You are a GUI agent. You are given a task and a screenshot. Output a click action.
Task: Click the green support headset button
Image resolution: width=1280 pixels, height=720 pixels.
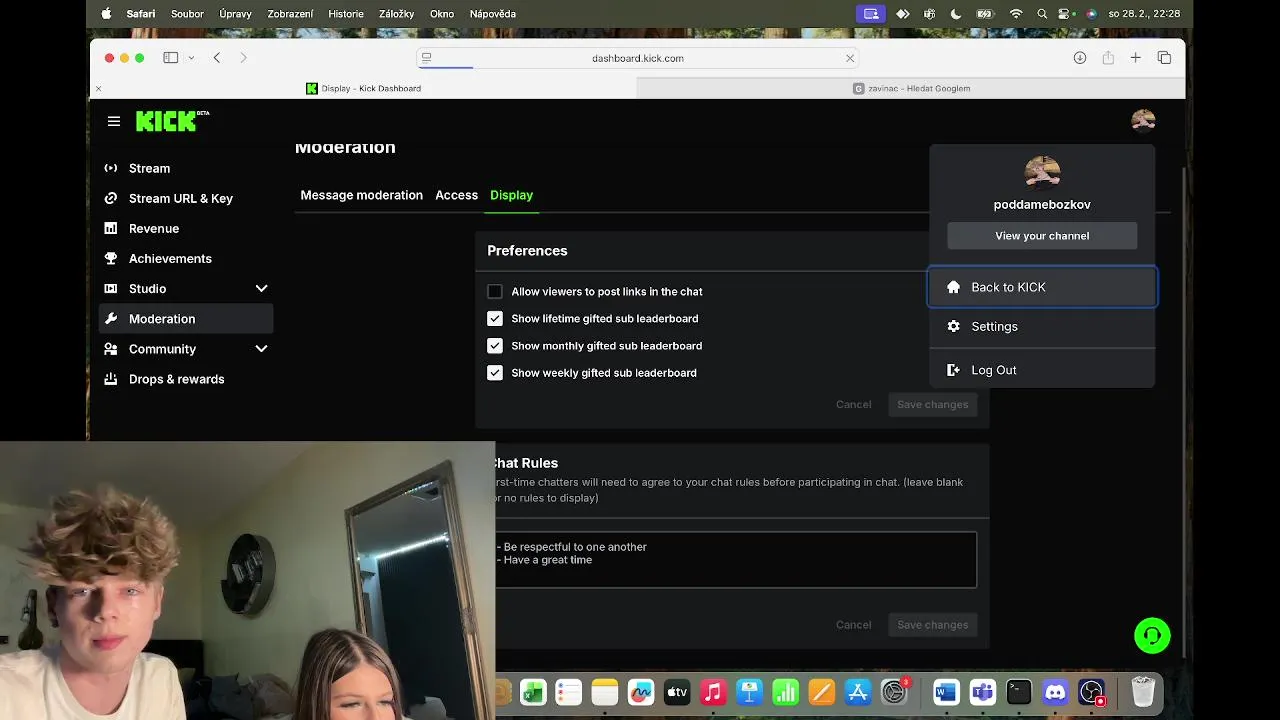(x=1152, y=635)
